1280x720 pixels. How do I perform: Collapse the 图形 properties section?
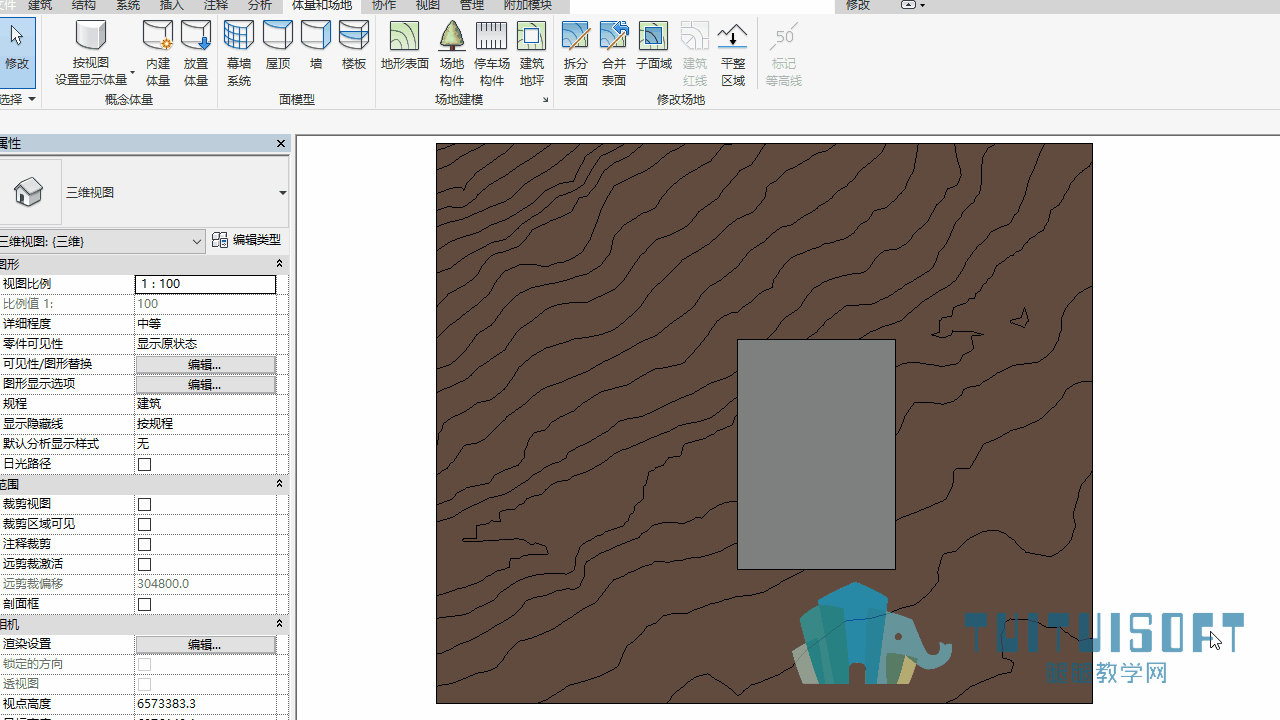click(x=280, y=264)
